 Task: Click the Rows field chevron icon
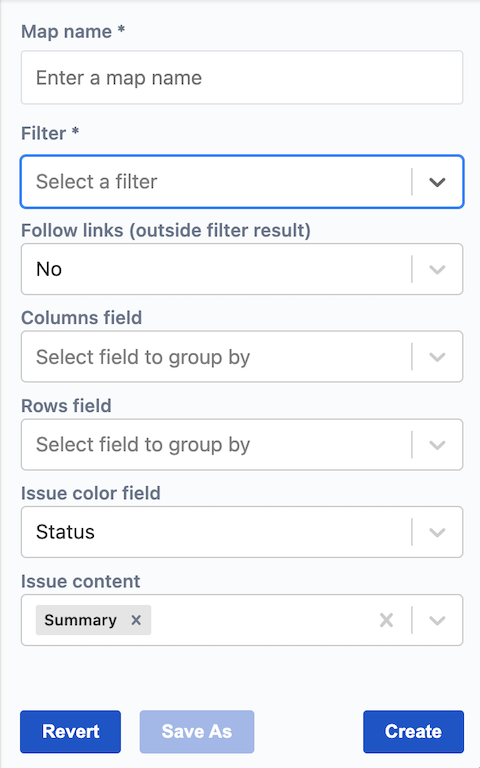[x=437, y=445]
